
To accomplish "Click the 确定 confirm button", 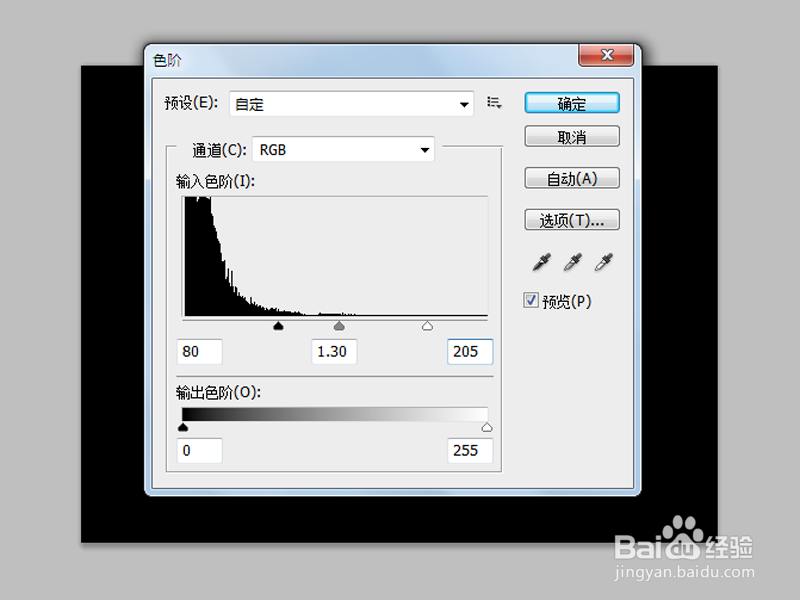I will point(572,103).
